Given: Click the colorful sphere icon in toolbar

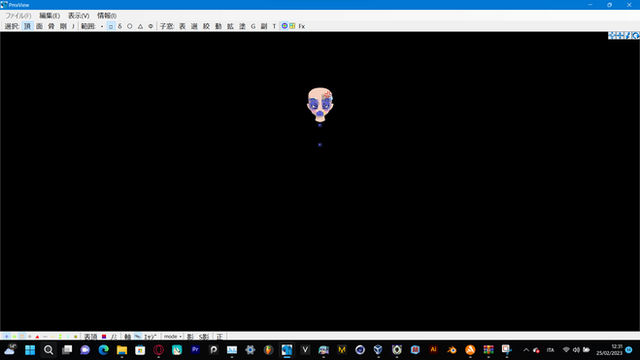Looking at the screenshot, I should (284, 26).
